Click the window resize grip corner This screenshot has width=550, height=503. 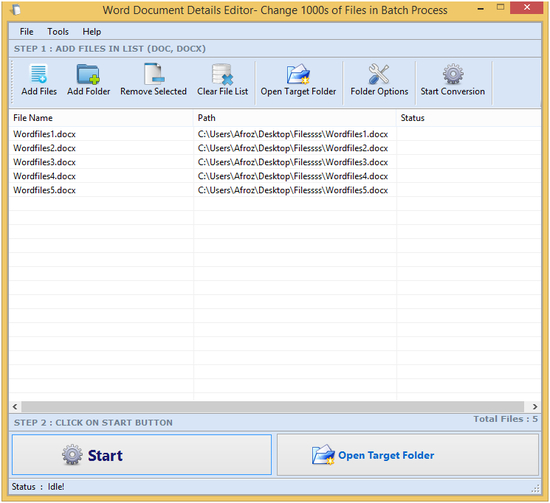point(536,488)
